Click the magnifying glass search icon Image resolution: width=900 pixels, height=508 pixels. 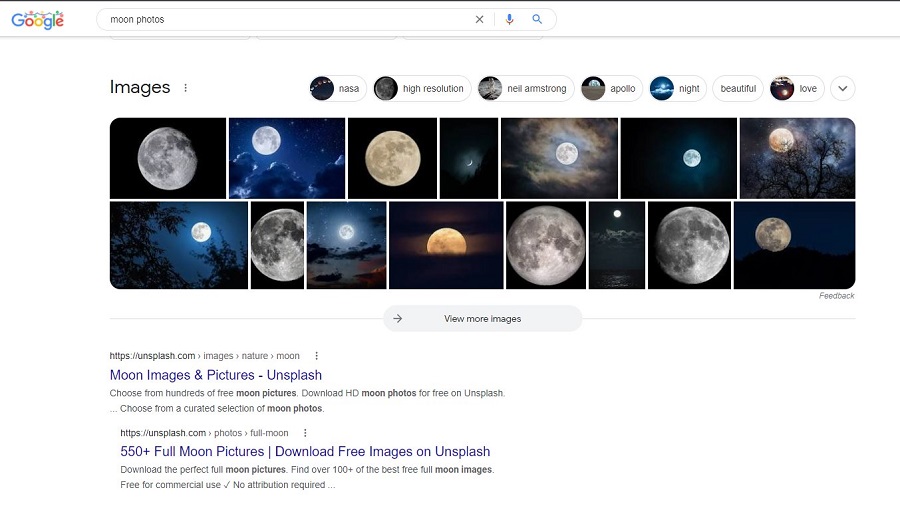pyautogui.click(x=537, y=19)
